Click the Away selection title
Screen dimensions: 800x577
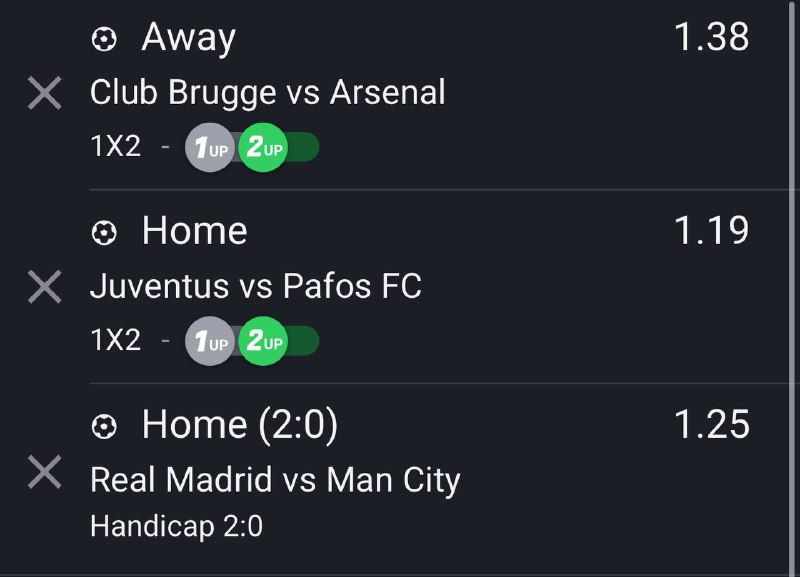coord(189,38)
